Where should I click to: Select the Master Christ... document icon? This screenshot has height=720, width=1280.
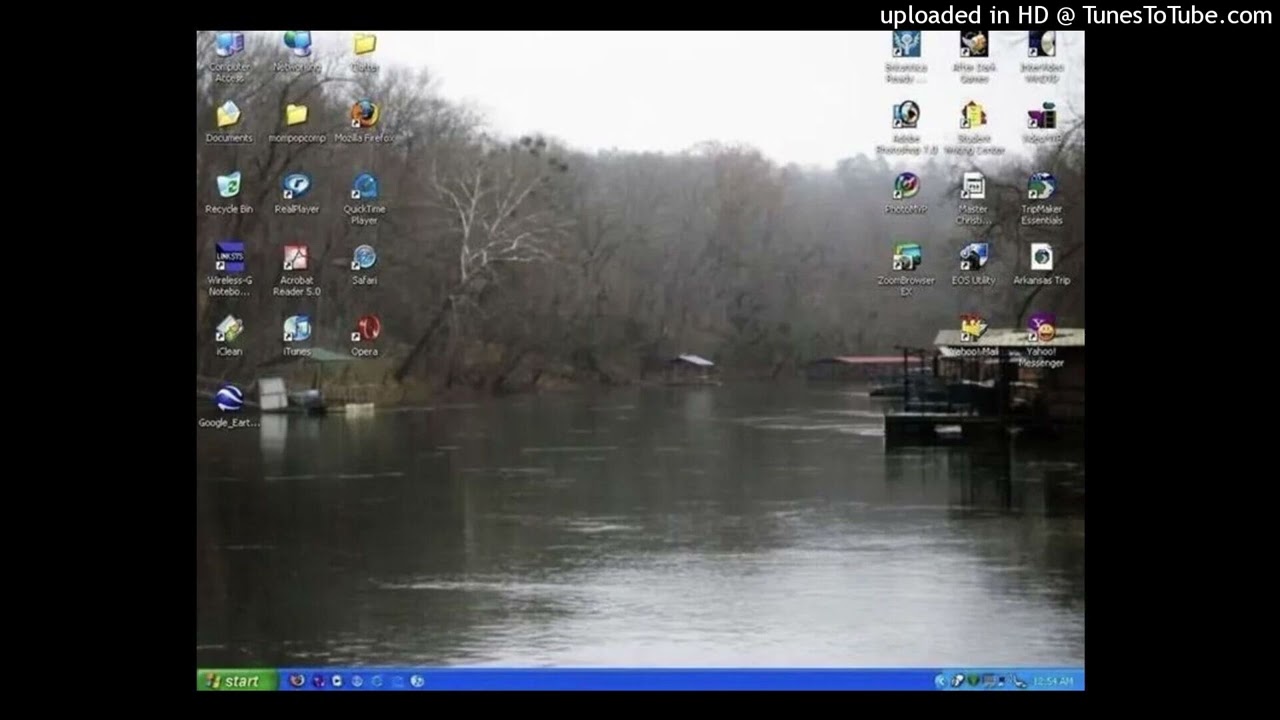pos(973,199)
